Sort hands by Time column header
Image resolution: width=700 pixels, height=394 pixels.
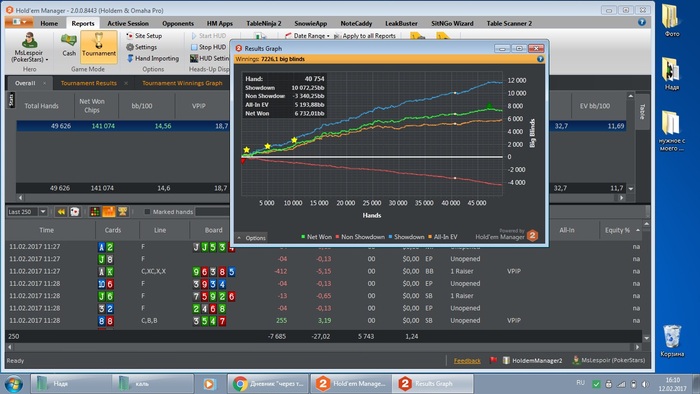46,230
